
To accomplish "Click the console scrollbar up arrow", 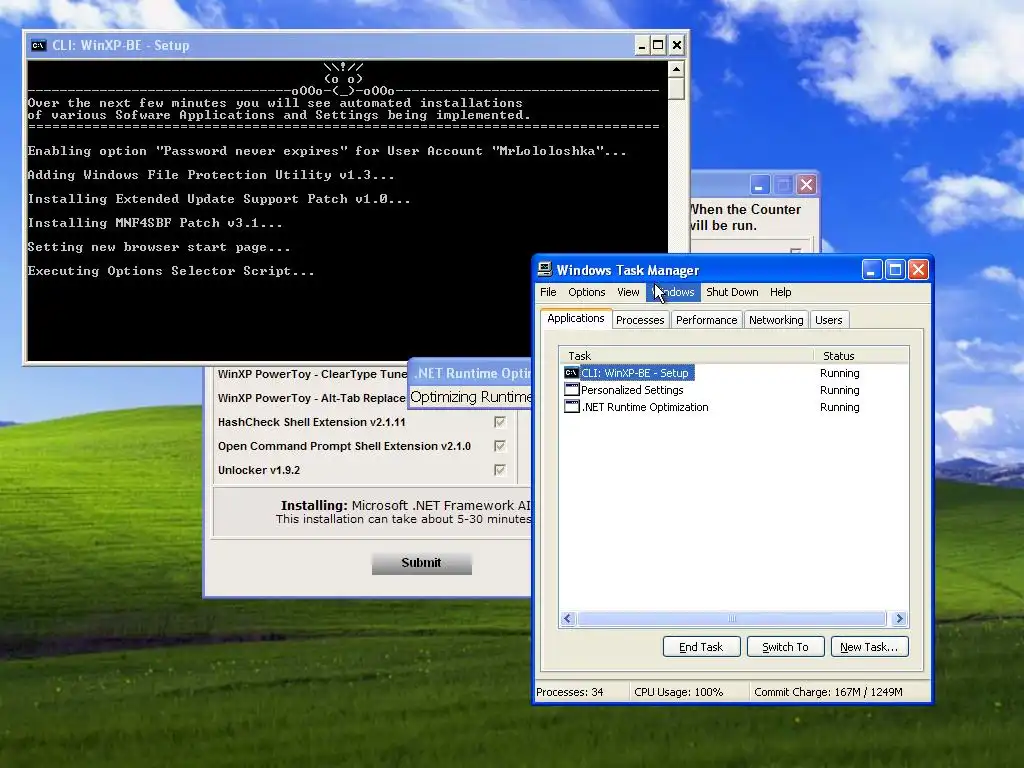I will pos(677,69).
